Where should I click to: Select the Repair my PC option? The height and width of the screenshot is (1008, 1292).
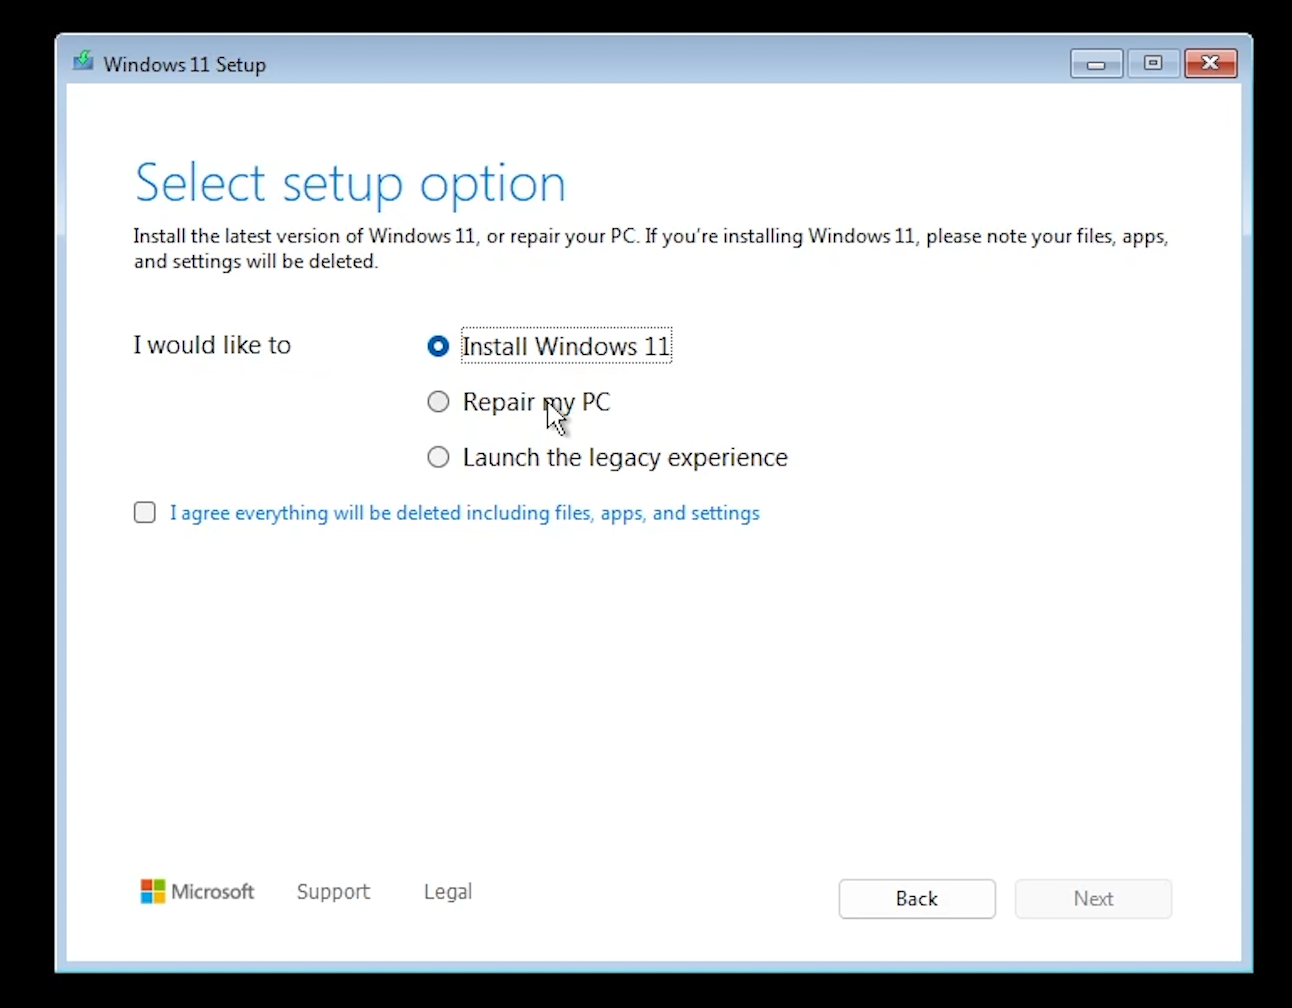coord(438,401)
